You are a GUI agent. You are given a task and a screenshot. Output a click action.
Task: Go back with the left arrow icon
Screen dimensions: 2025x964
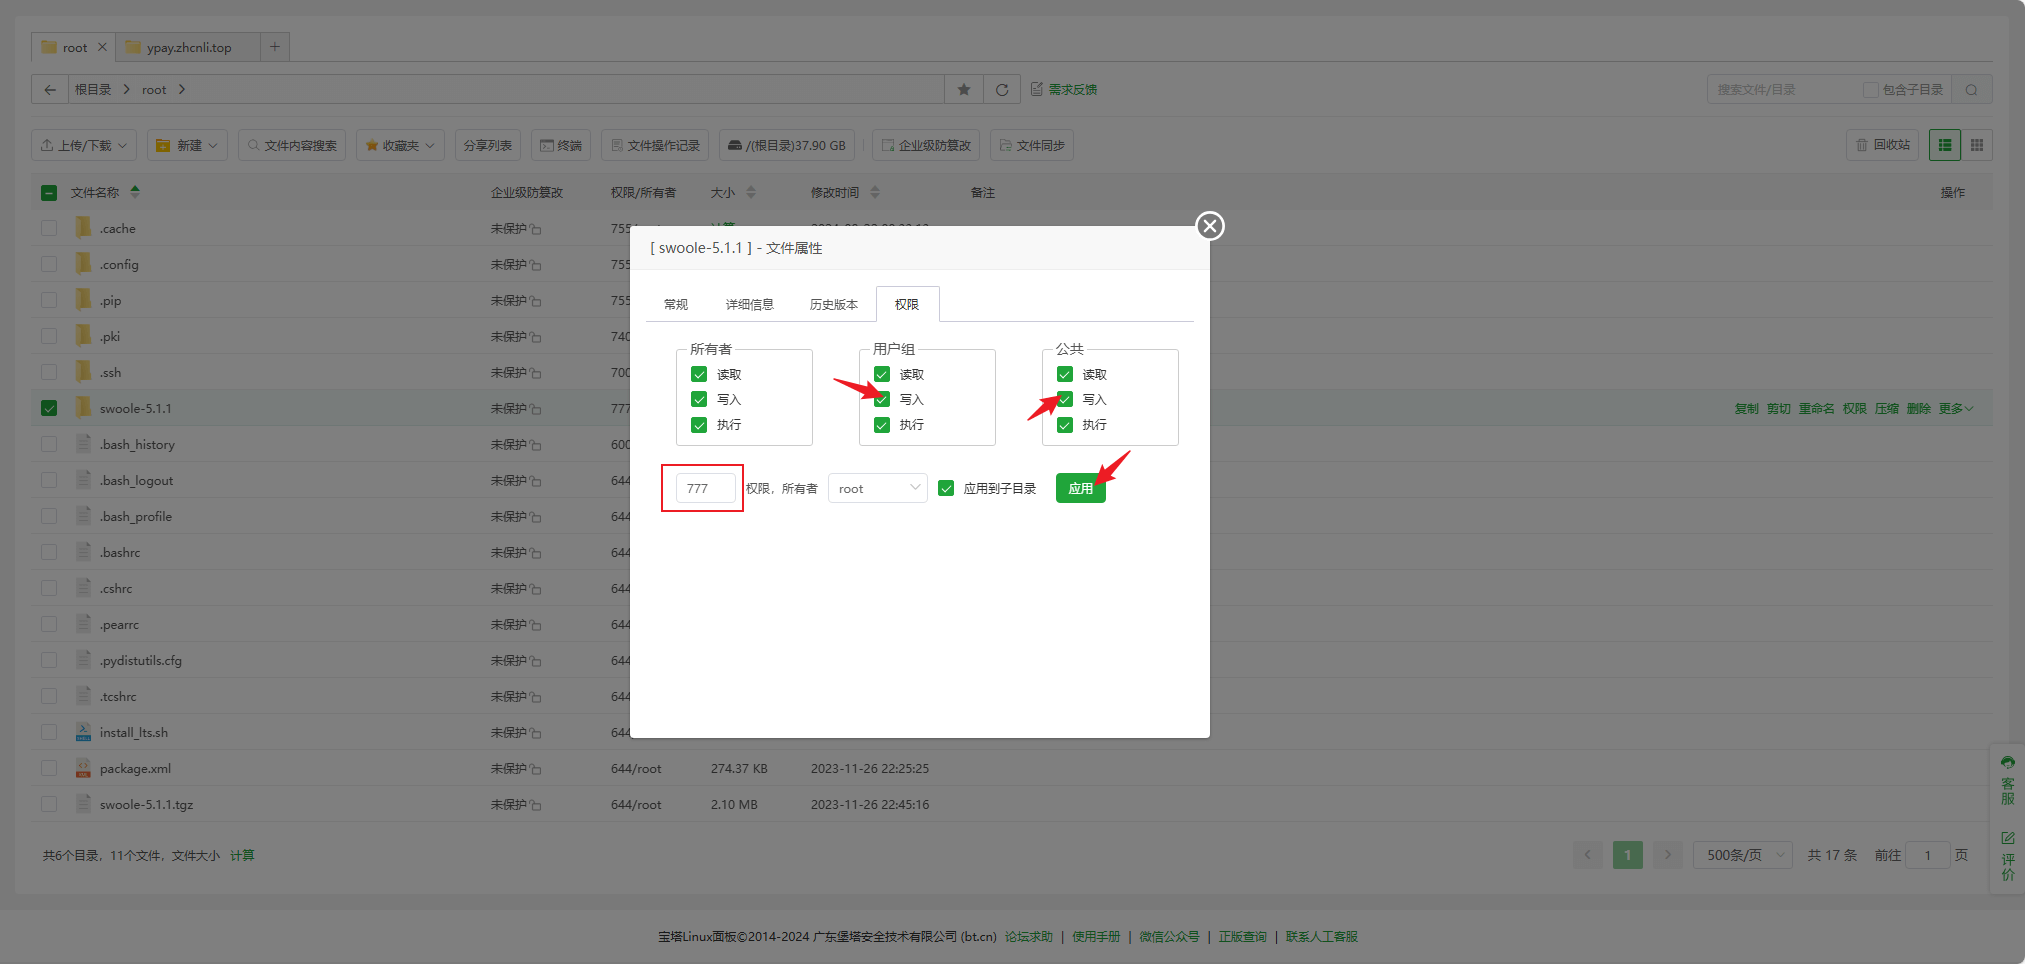50,89
